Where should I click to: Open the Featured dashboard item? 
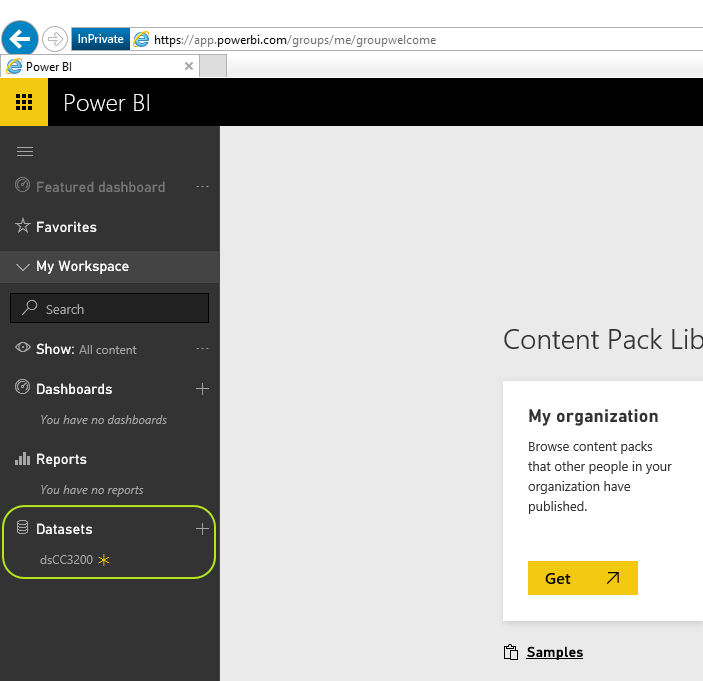[100, 187]
